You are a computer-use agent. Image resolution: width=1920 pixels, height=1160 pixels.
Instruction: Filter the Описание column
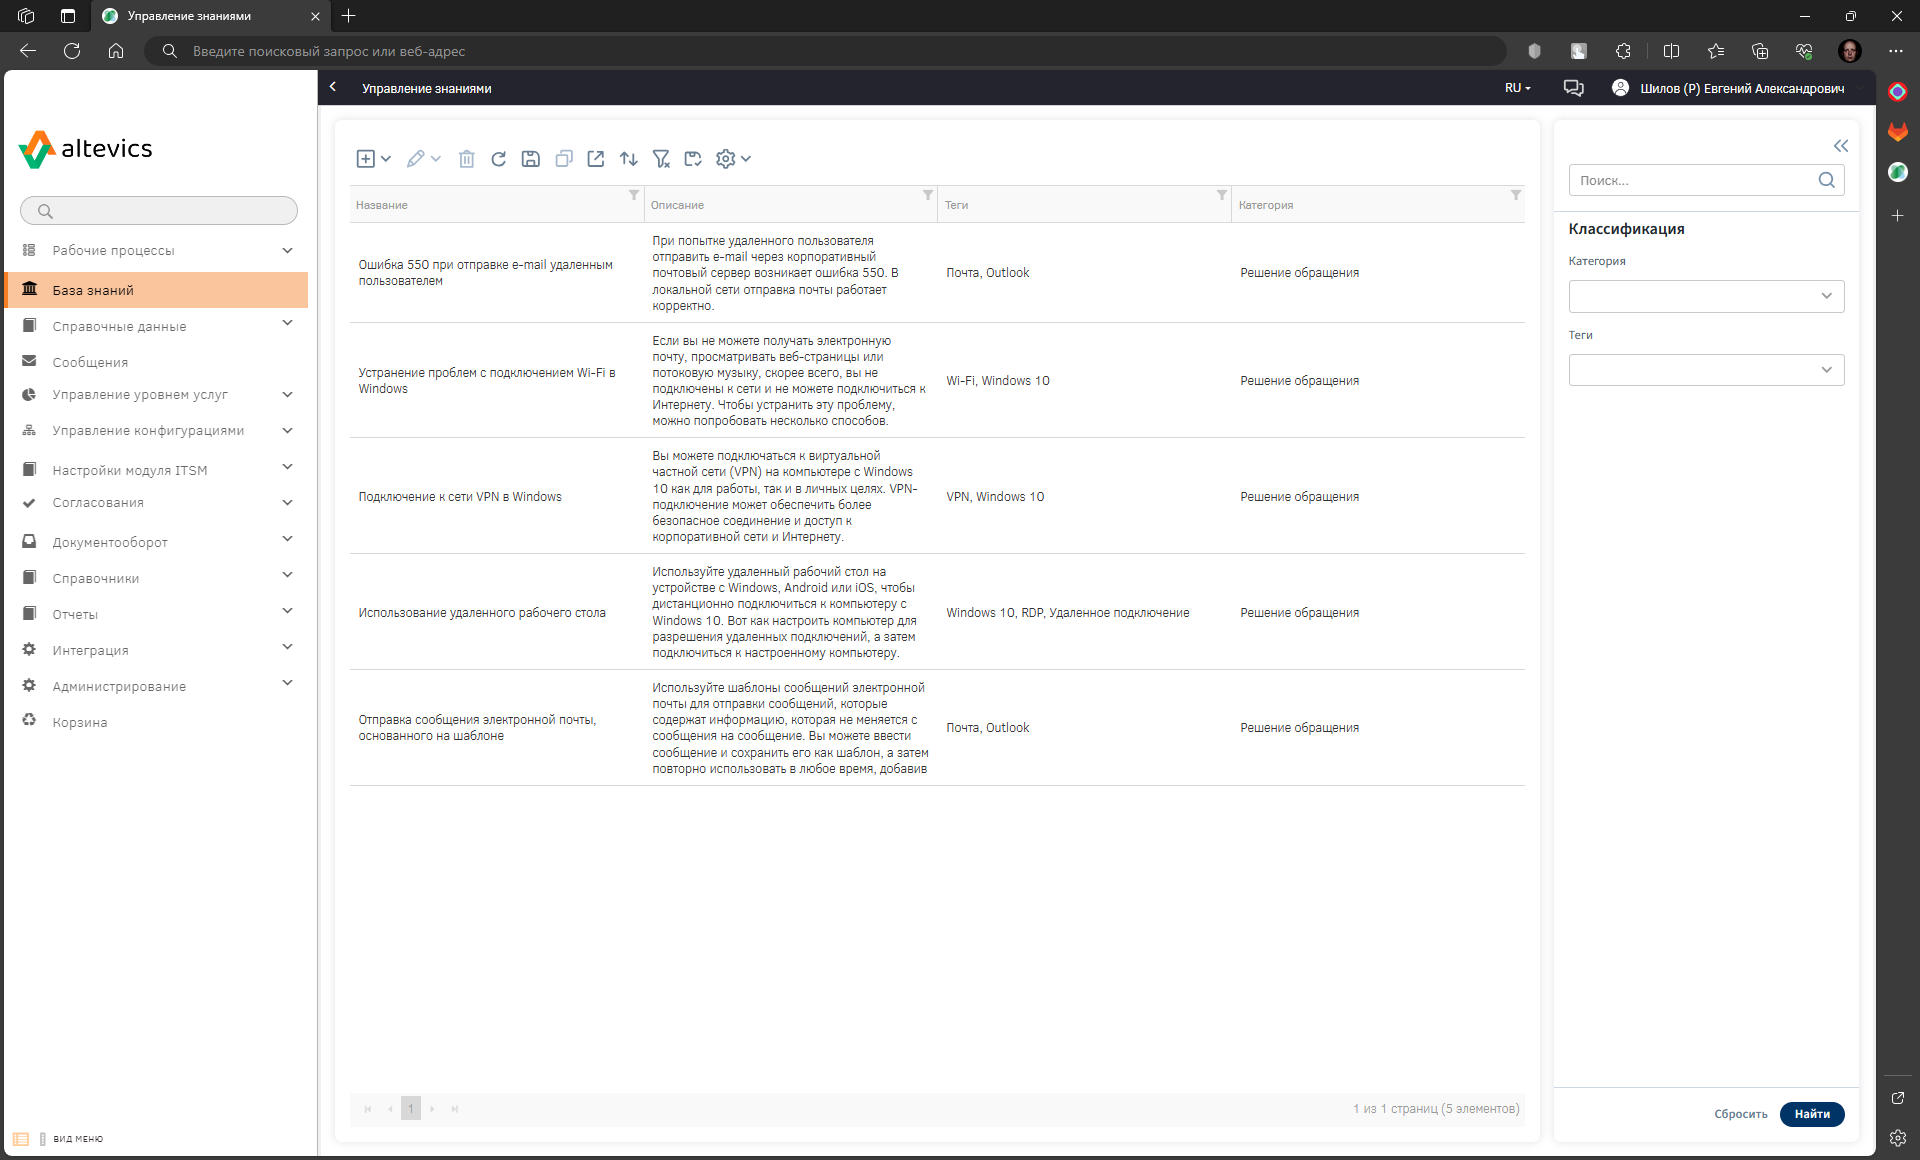(x=928, y=195)
